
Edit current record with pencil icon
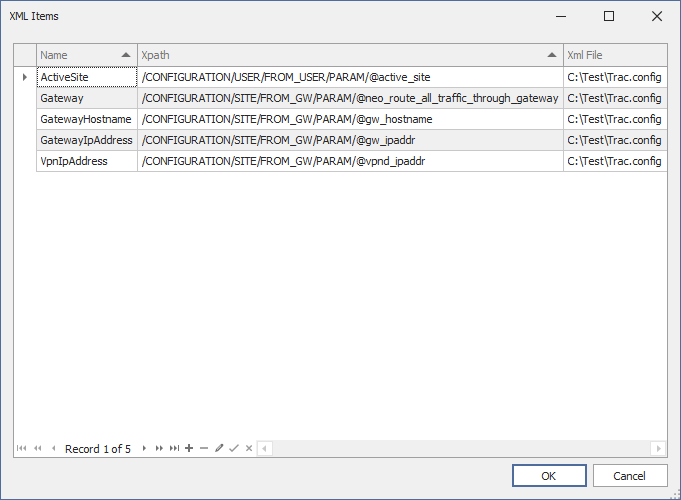[x=219, y=448]
